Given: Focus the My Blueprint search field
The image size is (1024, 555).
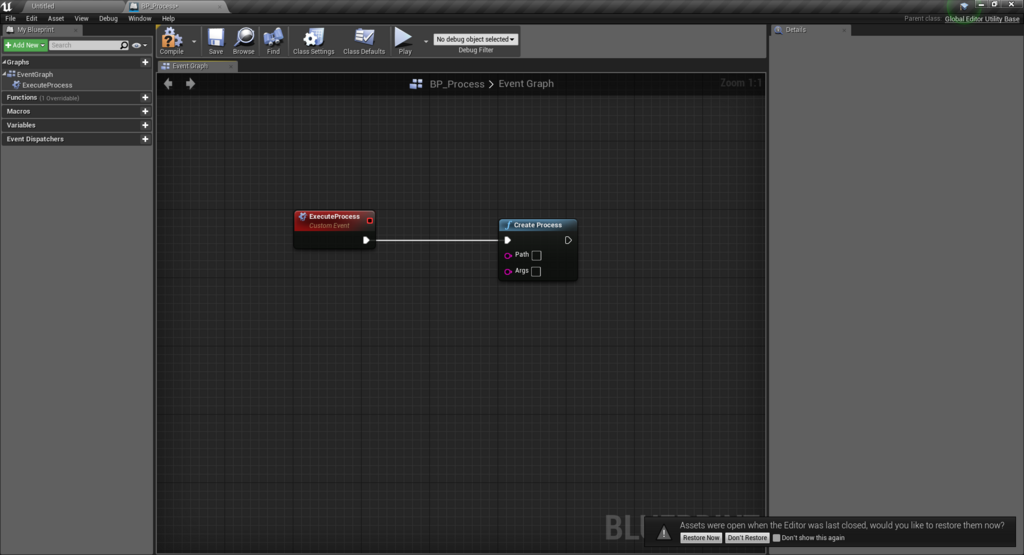Looking at the screenshot, I should coord(84,45).
